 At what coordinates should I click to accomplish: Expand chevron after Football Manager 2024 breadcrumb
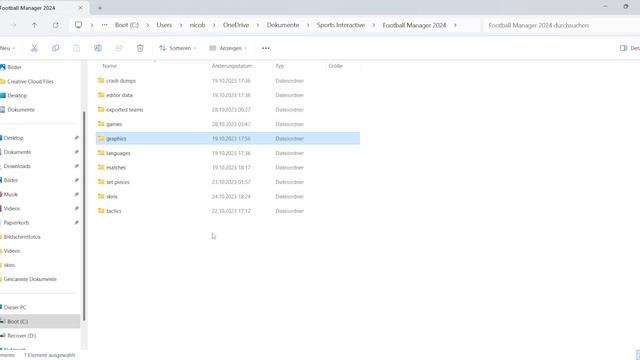455,25
